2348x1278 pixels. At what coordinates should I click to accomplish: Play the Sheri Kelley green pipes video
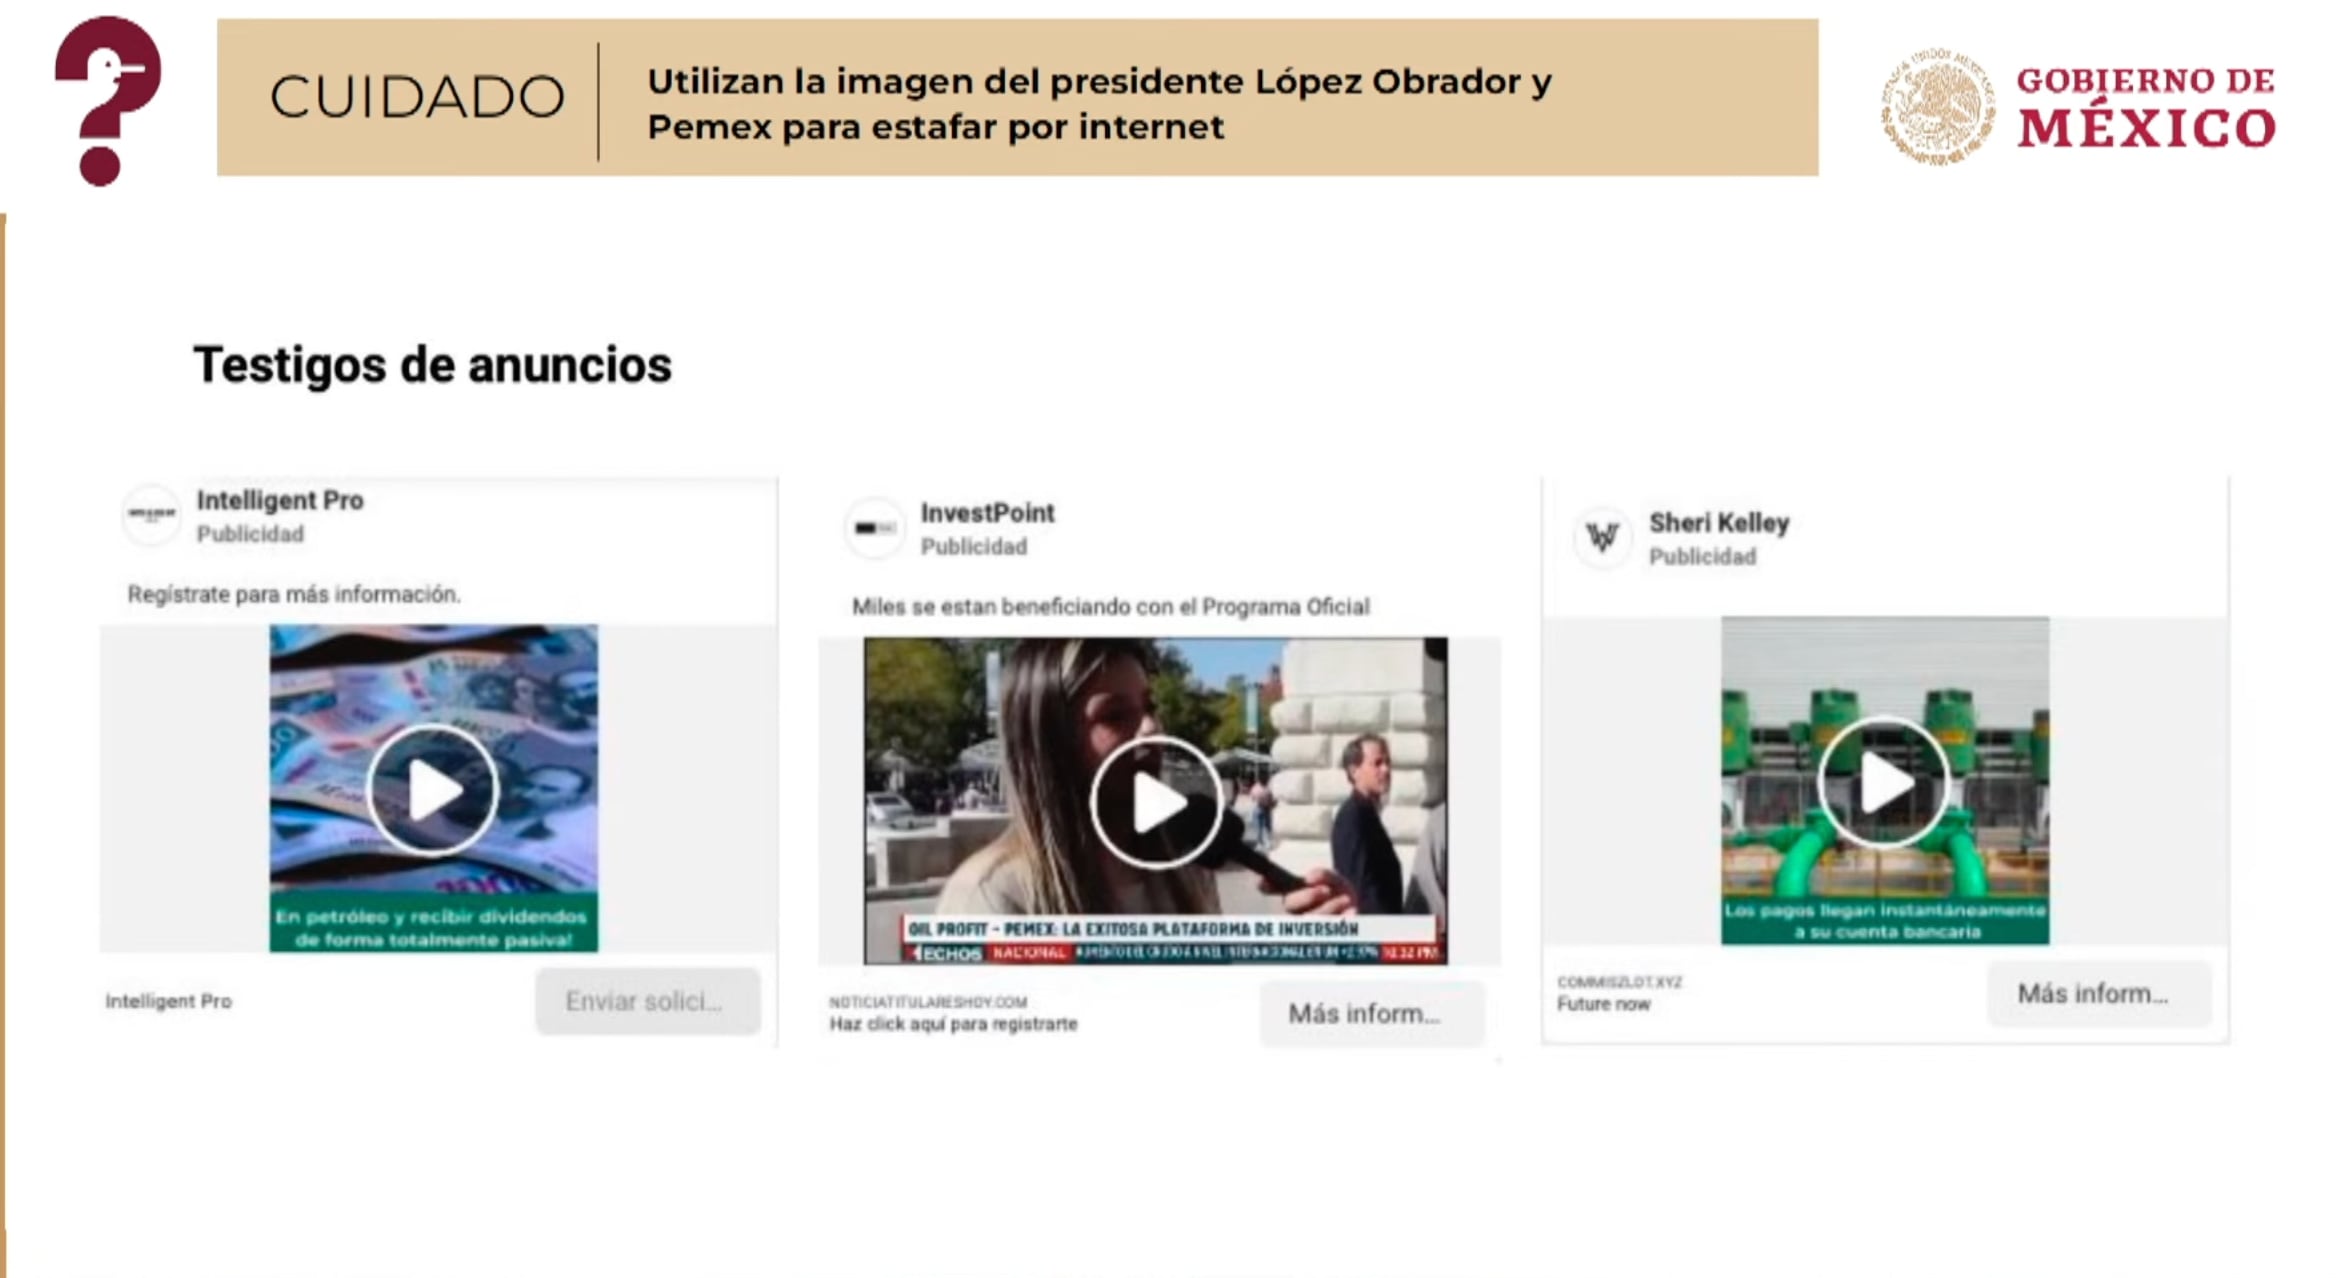coord(1883,782)
